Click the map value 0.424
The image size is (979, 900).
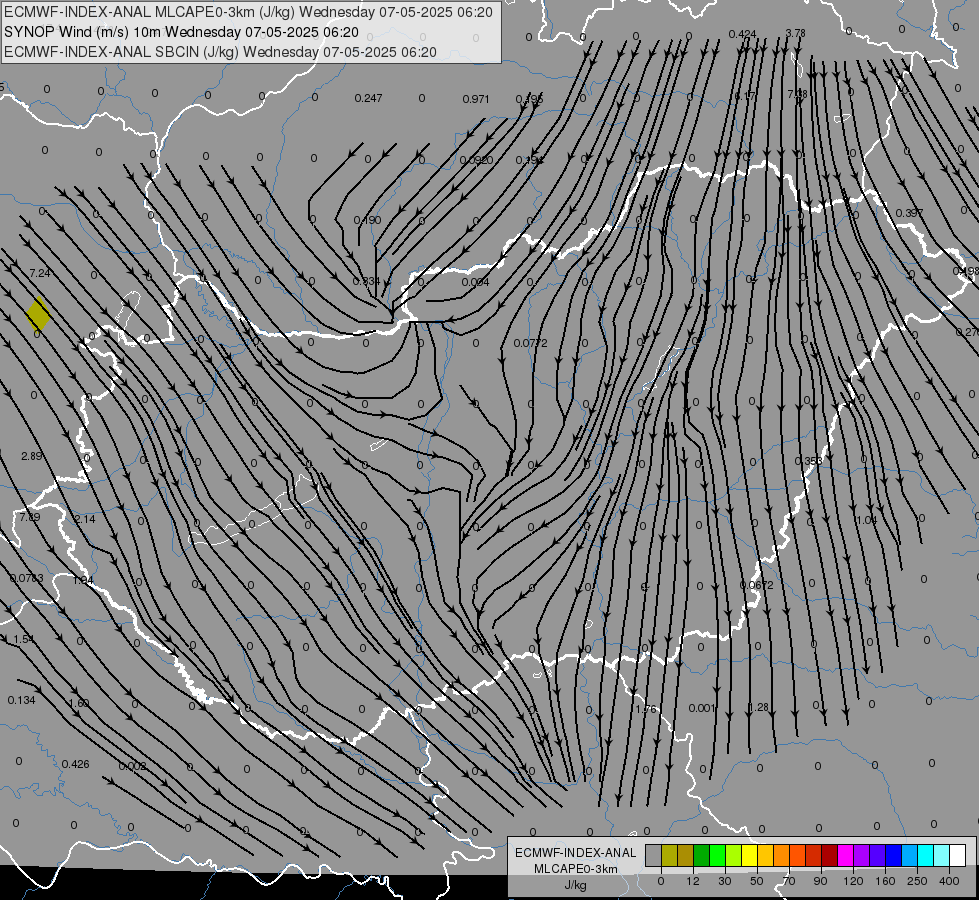(742, 34)
